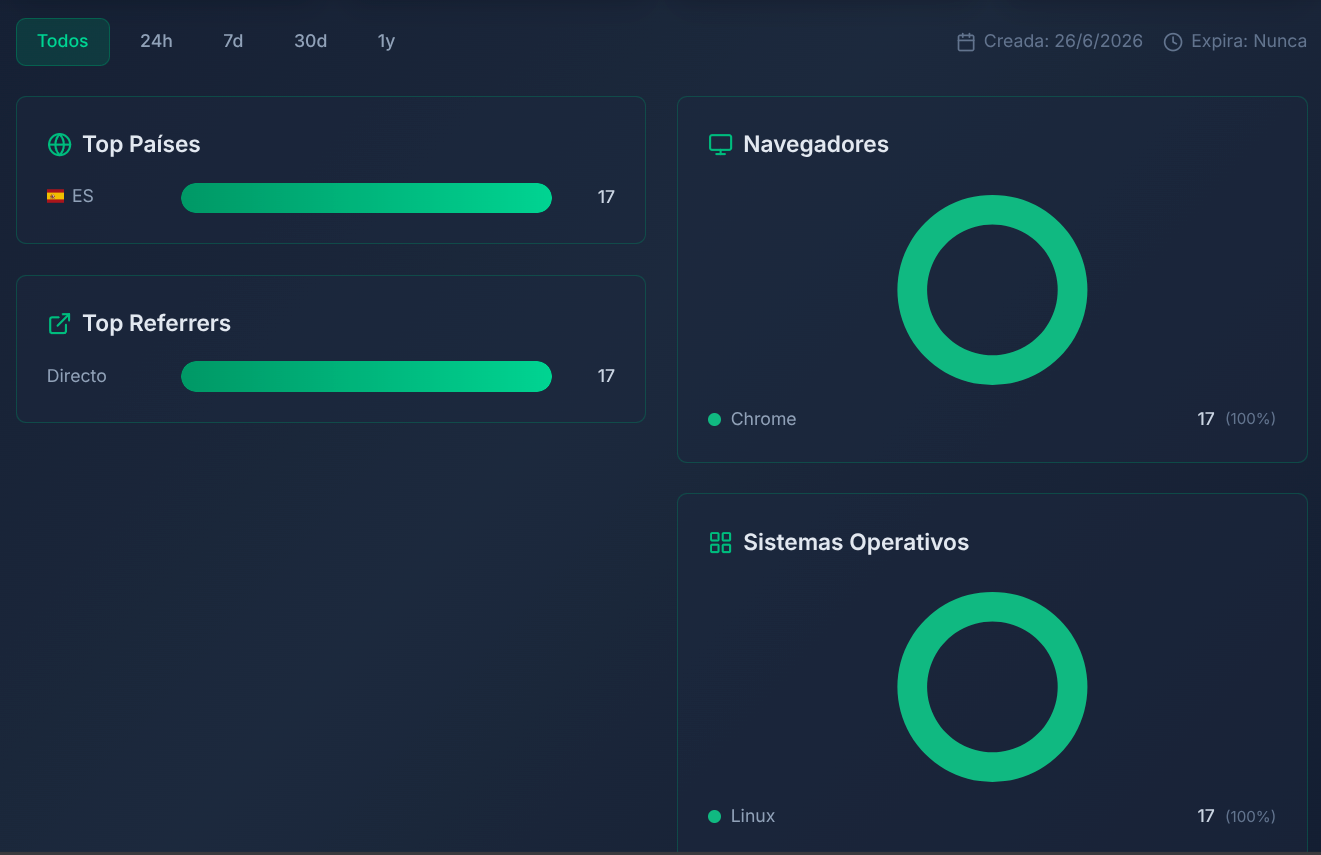Click the 17 count in Linux row
This screenshot has width=1321, height=855.
pos(1206,817)
